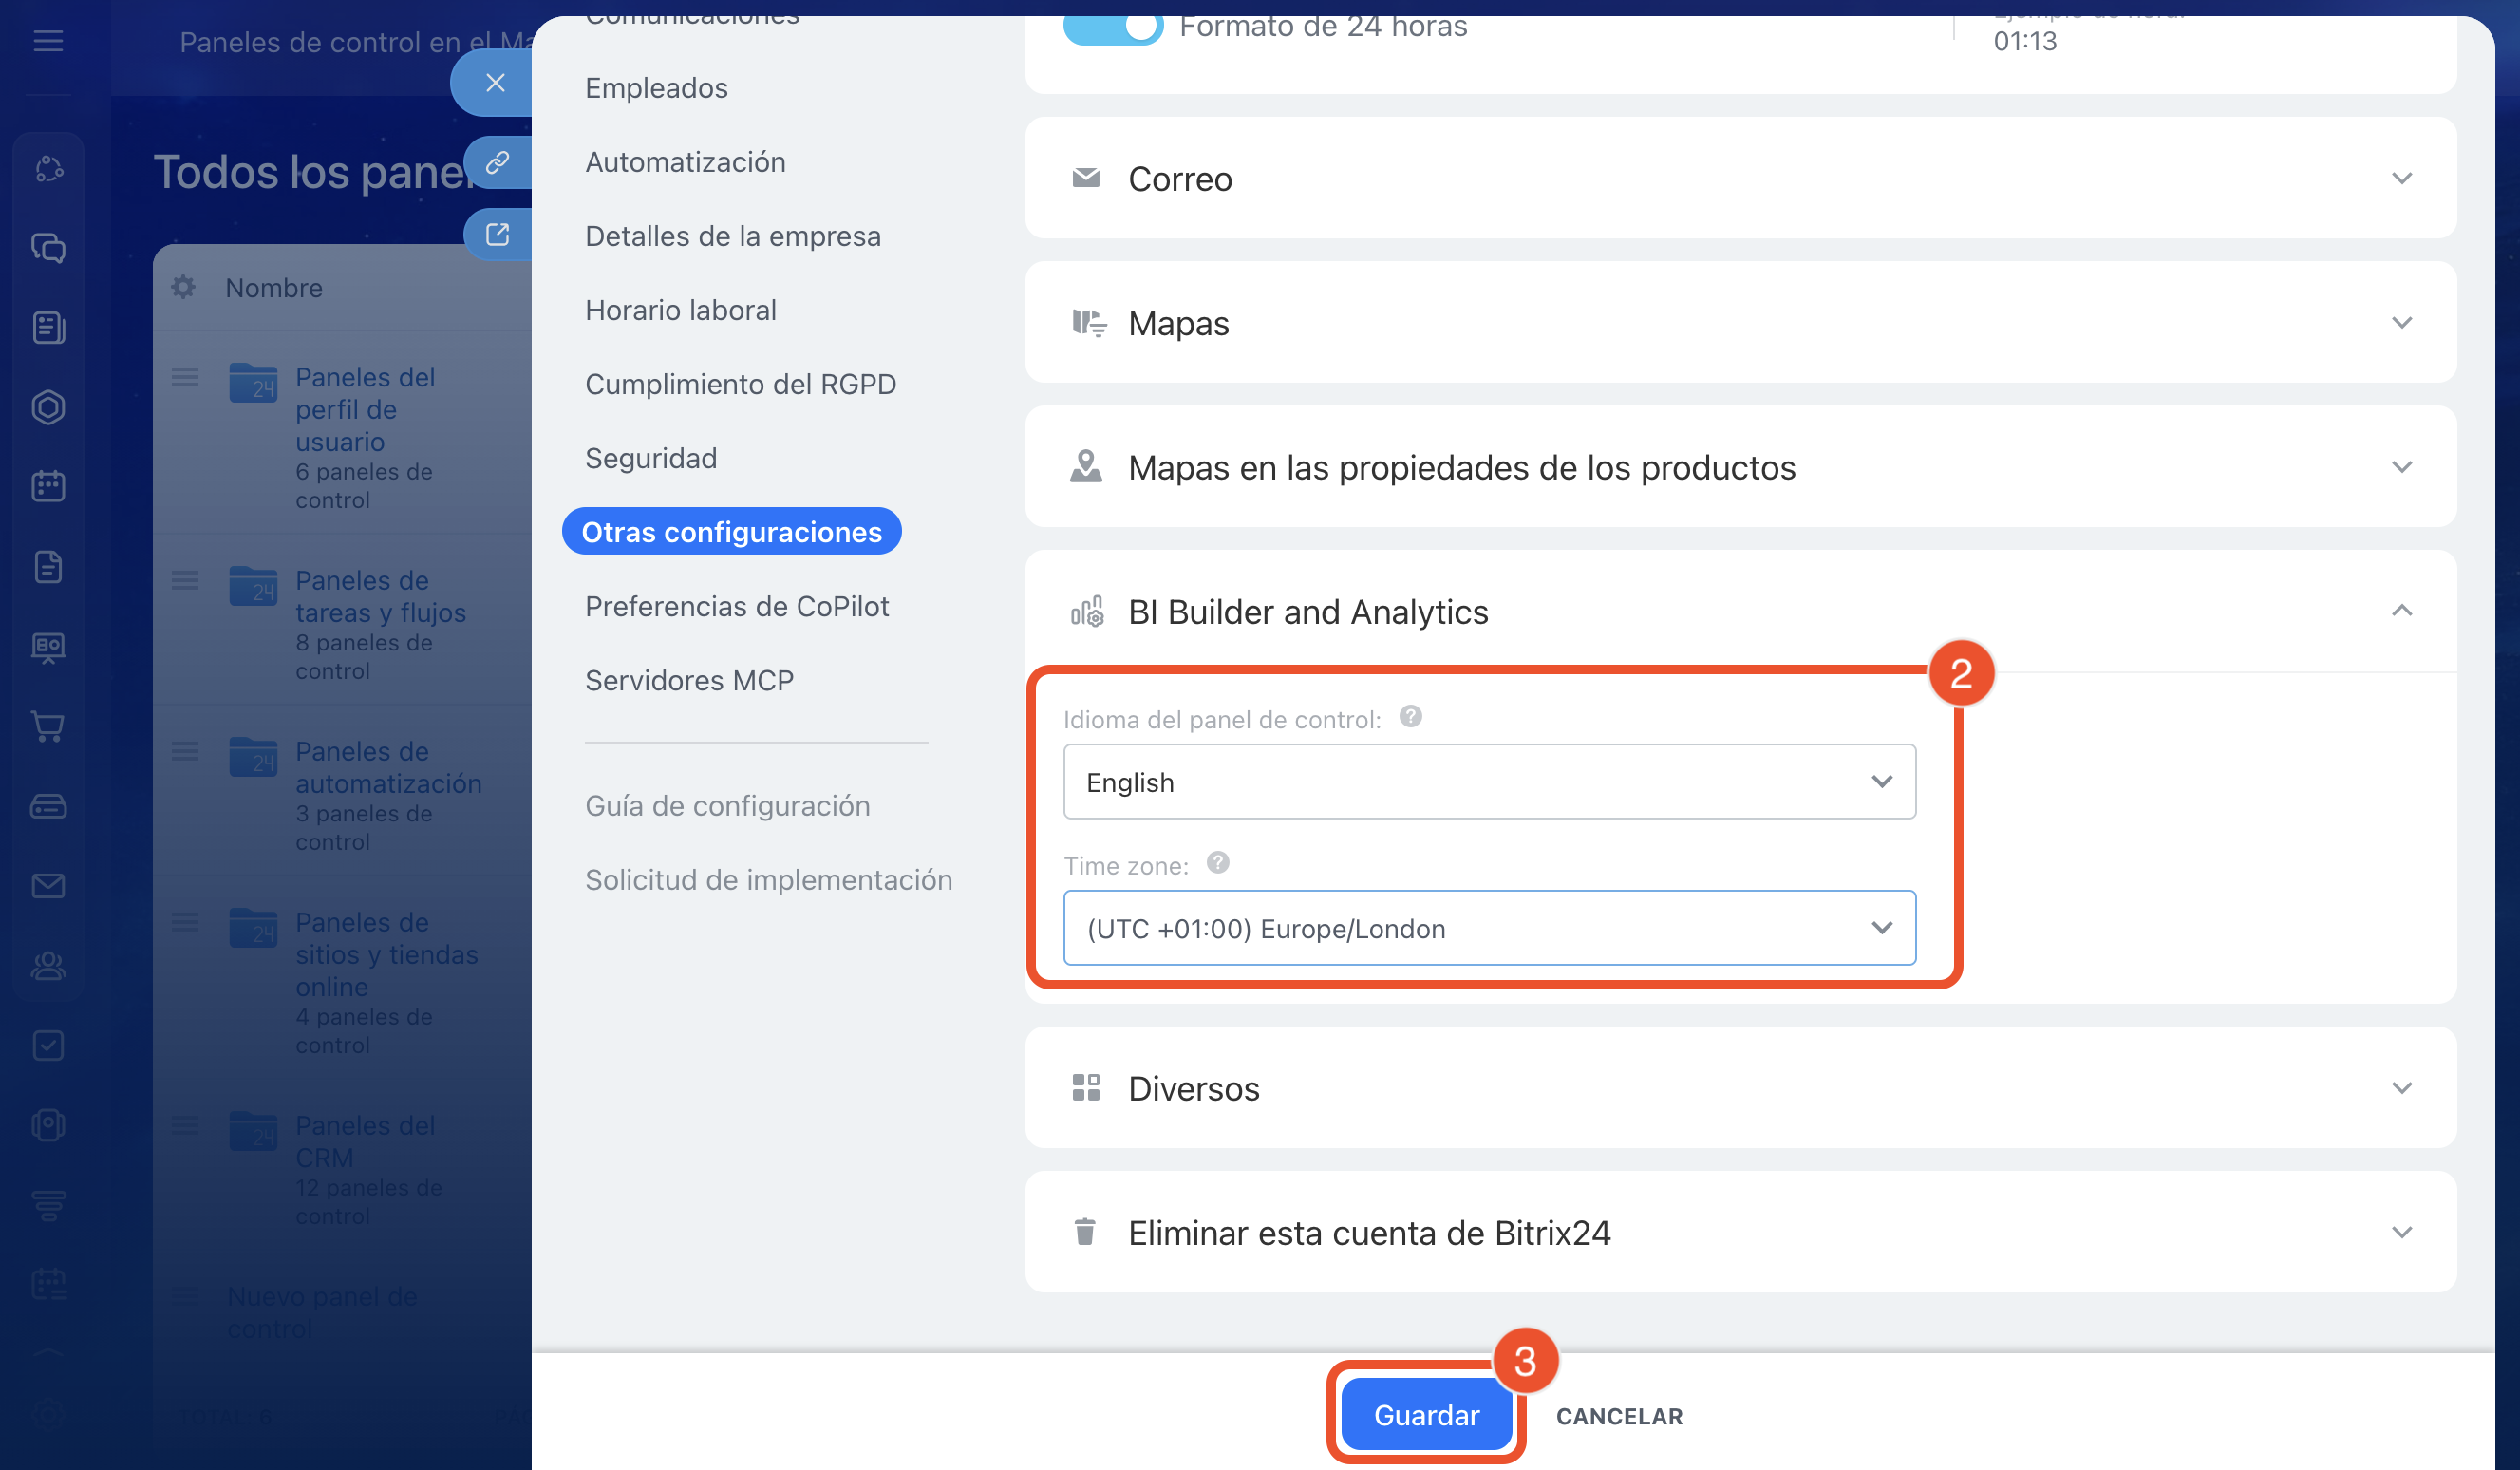Viewport: 2520px width, 1470px height.
Task: Click help icon next to Time zone
Action: click(x=1217, y=862)
